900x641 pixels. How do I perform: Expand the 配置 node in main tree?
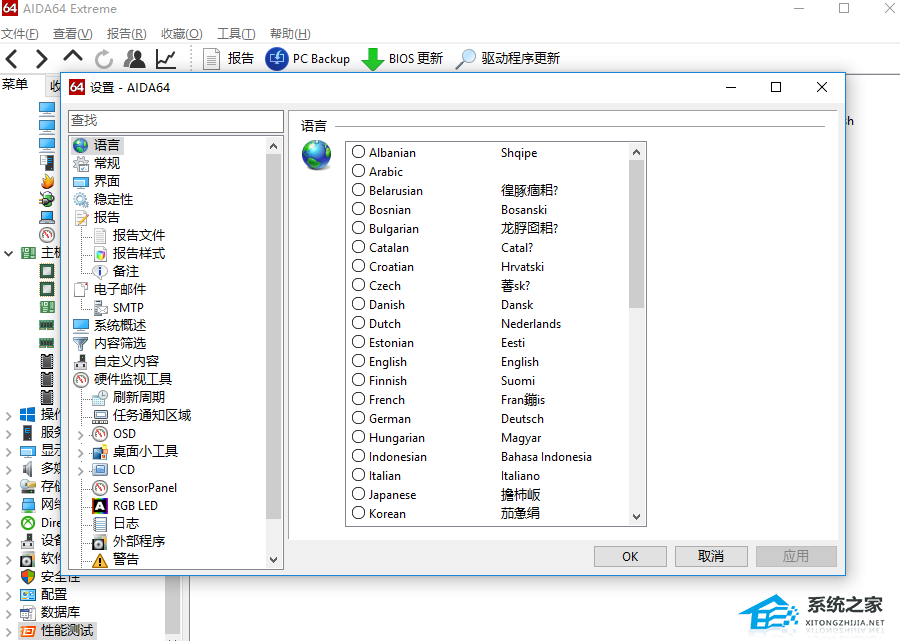pyautogui.click(x=9, y=595)
